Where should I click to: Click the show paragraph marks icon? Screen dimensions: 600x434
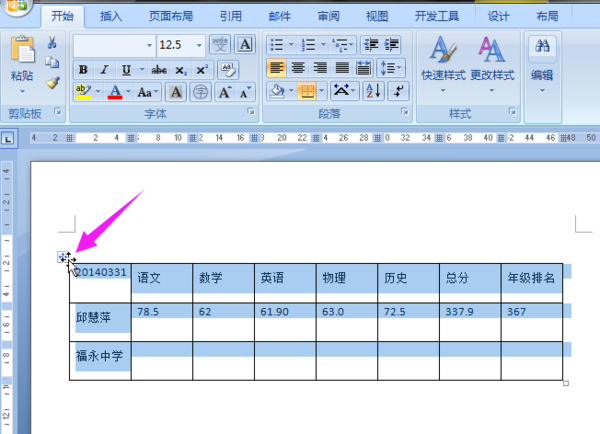pyautogui.click(x=400, y=91)
